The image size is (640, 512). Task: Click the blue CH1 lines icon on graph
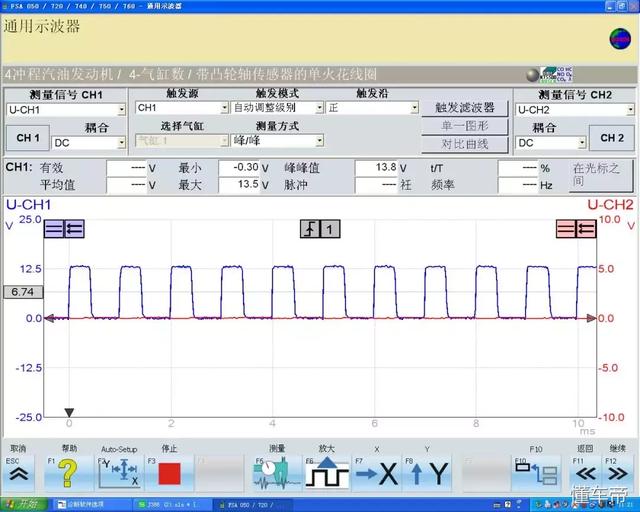coord(54,229)
